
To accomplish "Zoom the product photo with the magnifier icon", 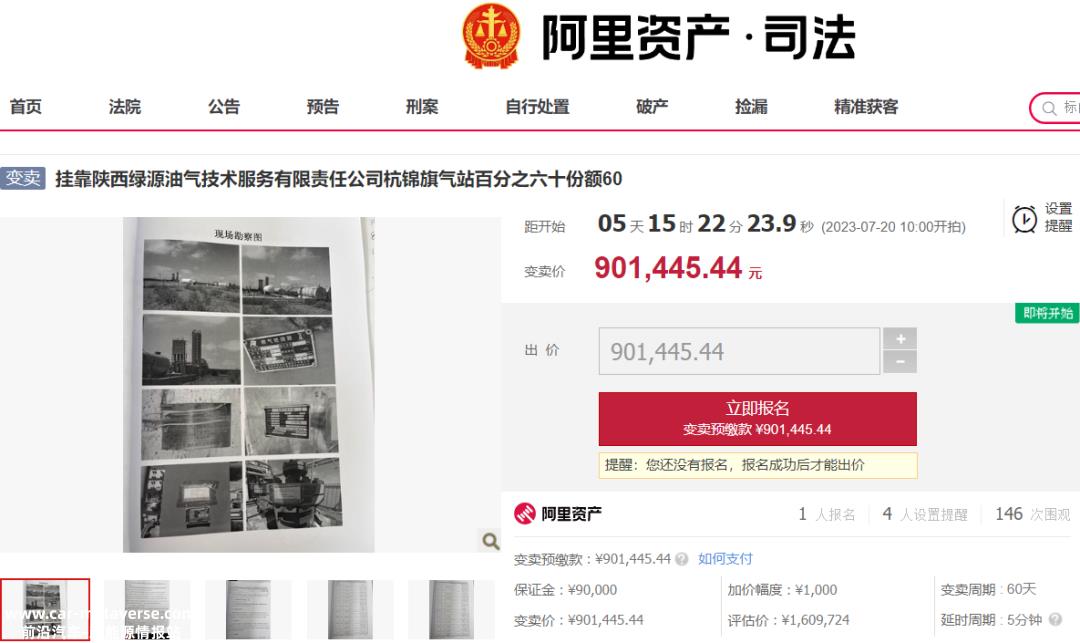I will click(490, 541).
